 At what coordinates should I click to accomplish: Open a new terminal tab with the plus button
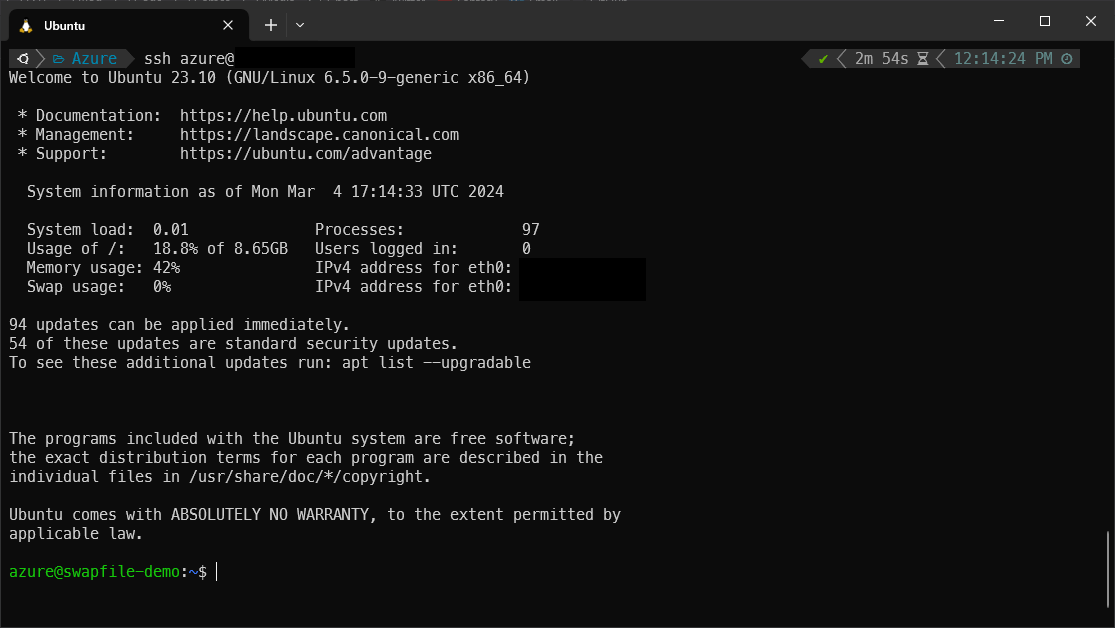point(271,26)
